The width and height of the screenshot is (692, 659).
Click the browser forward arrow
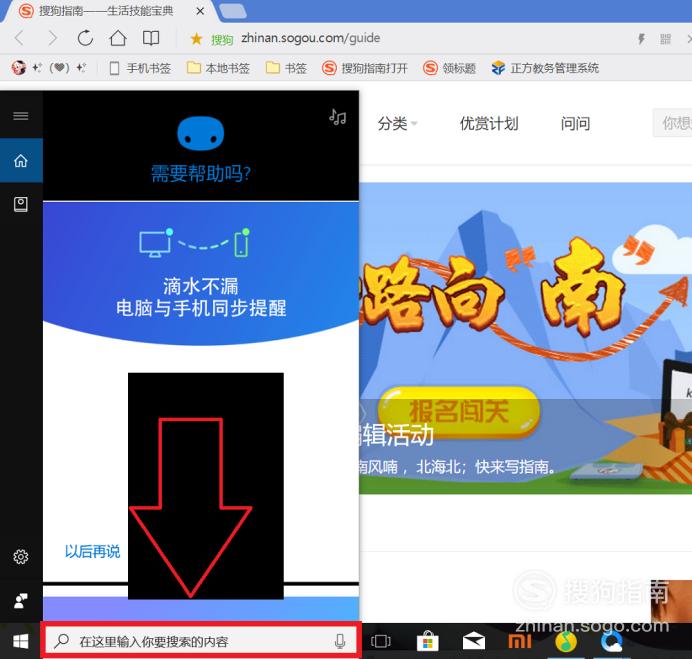pos(53,38)
